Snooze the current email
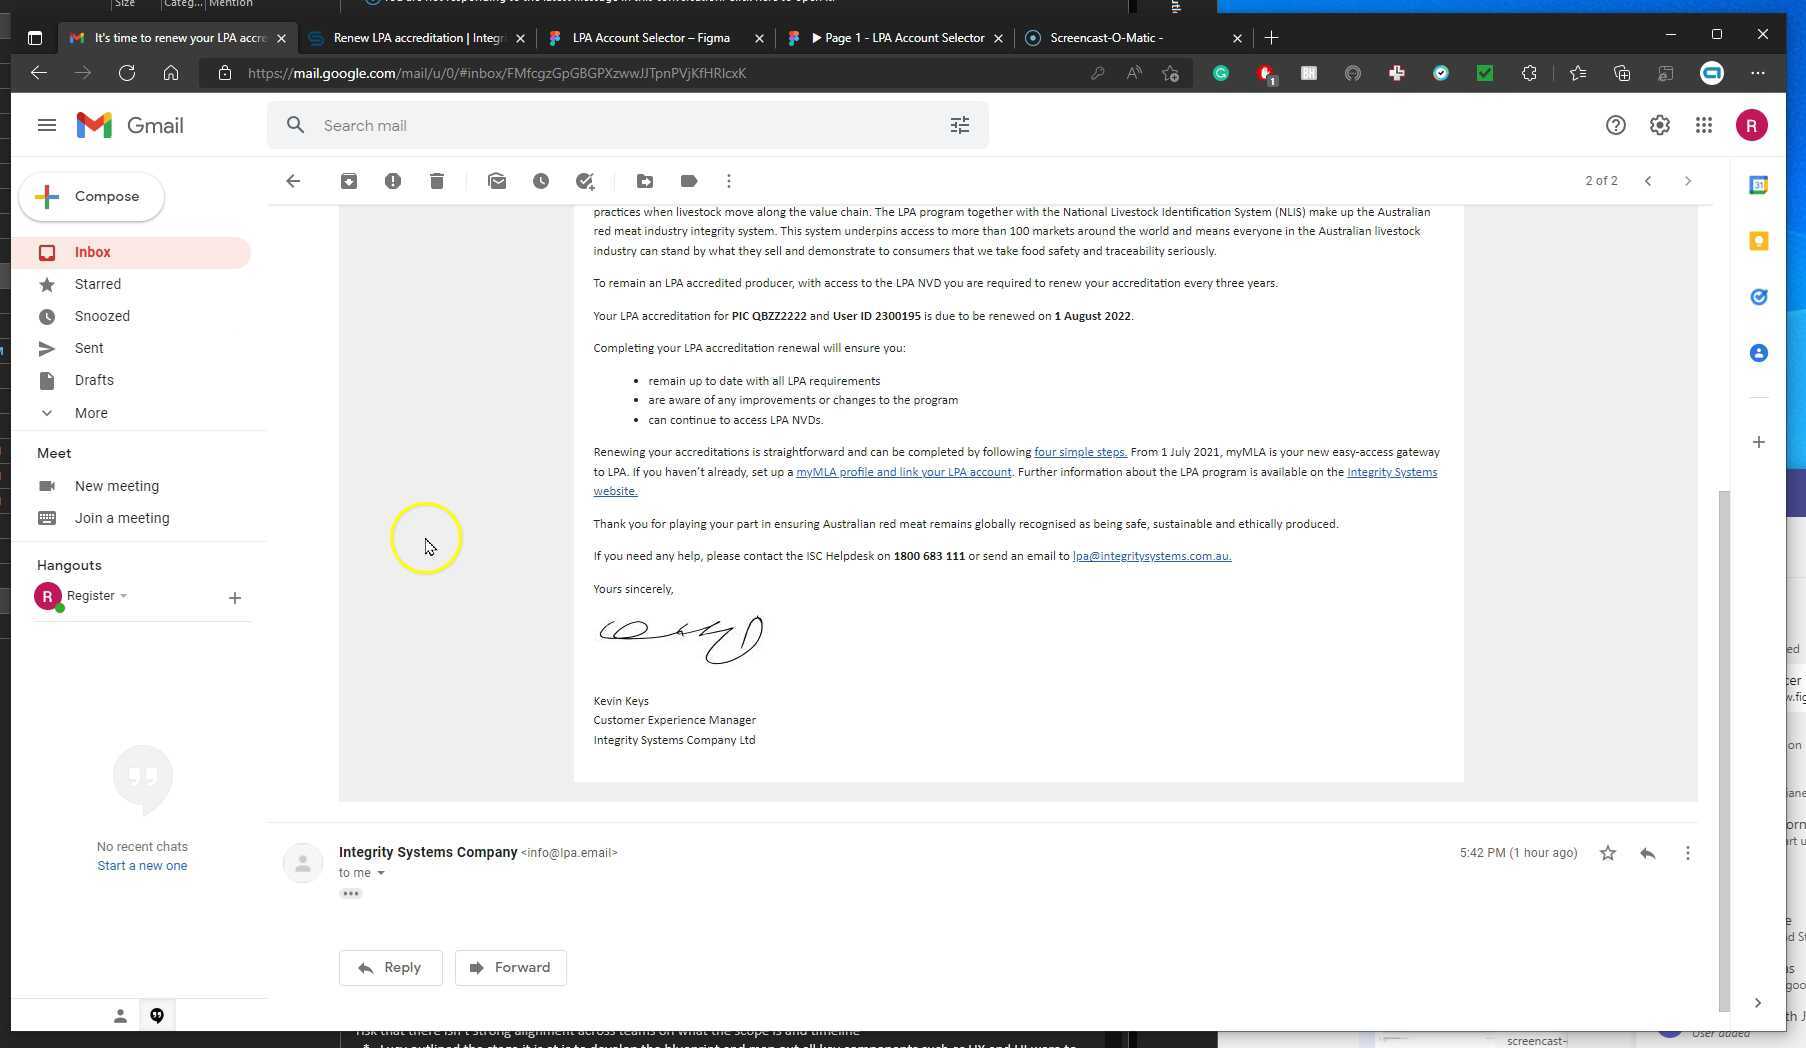This screenshot has height=1048, width=1806. tap(541, 181)
